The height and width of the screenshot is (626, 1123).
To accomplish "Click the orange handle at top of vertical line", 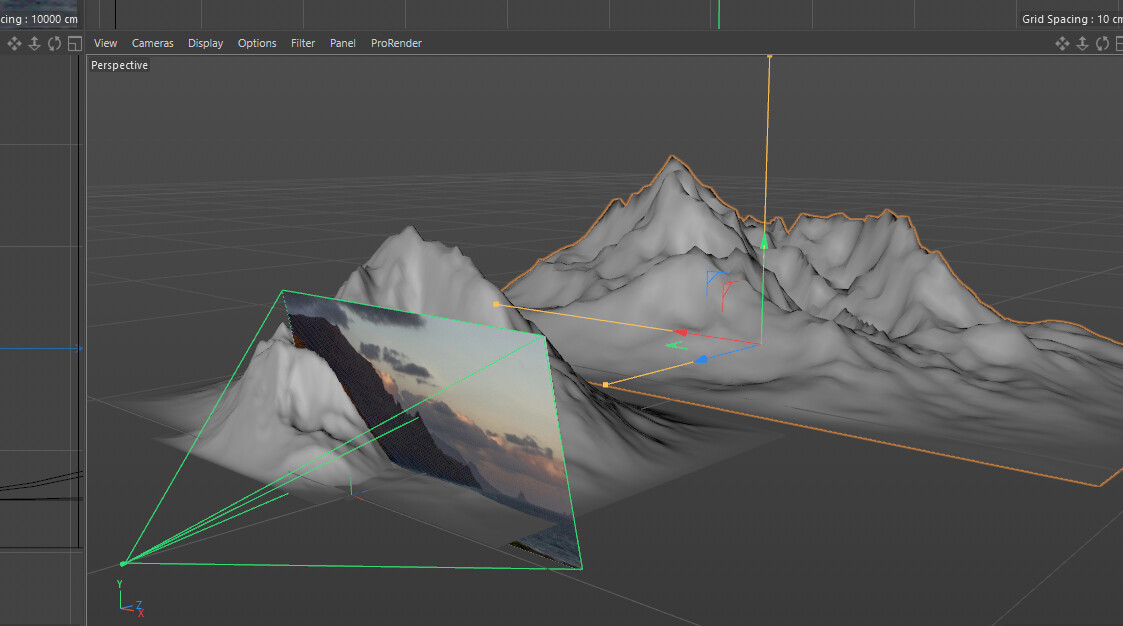I will [x=770, y=57].
